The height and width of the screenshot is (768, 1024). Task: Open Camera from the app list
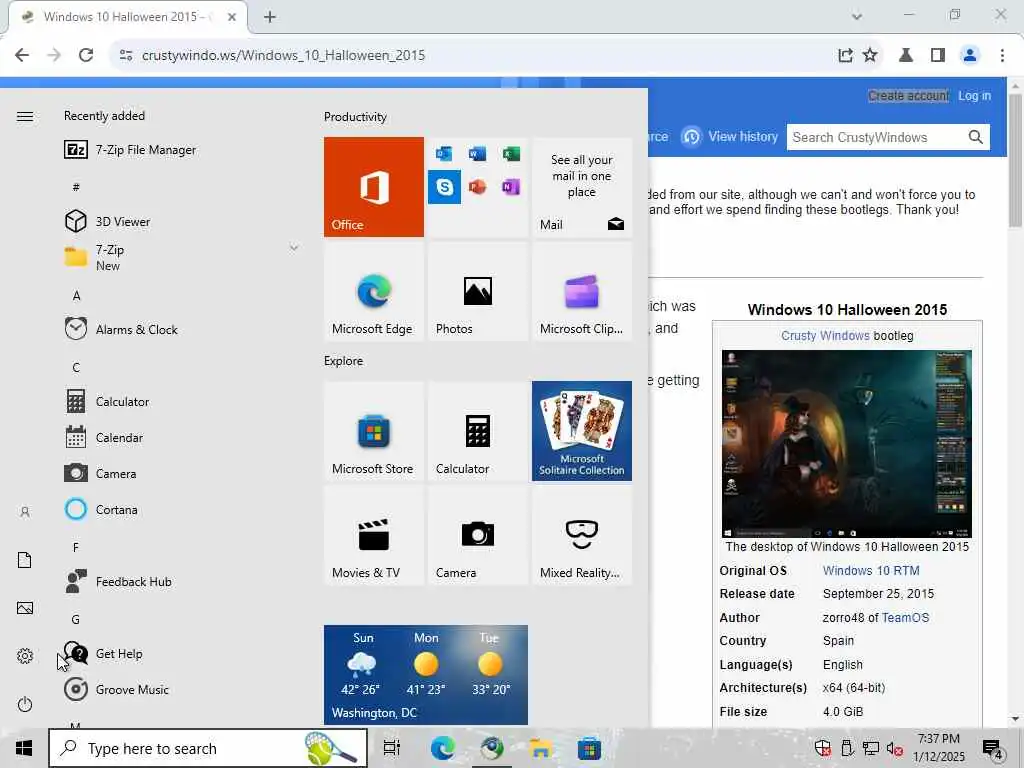point(180,473)
